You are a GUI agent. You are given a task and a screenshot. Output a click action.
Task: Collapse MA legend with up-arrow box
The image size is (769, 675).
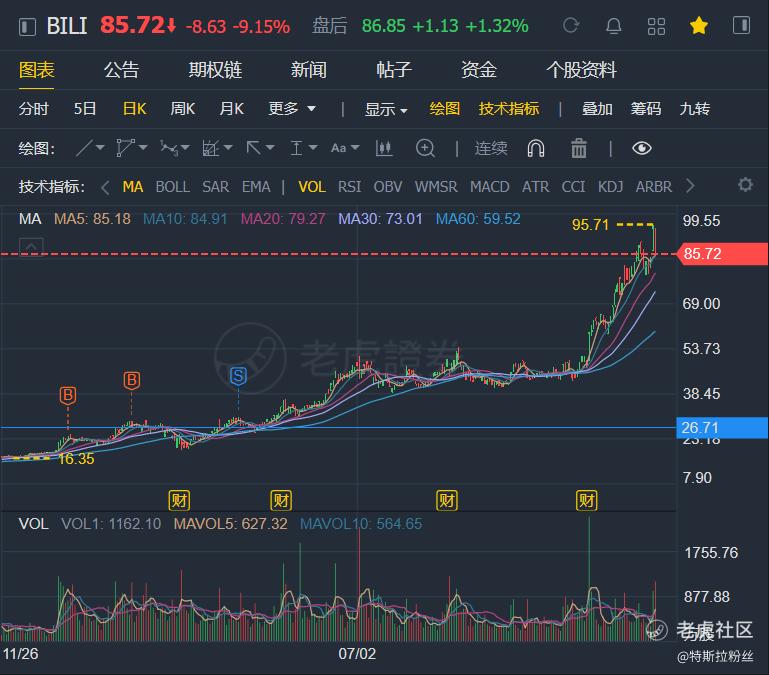tap(31, 246)
